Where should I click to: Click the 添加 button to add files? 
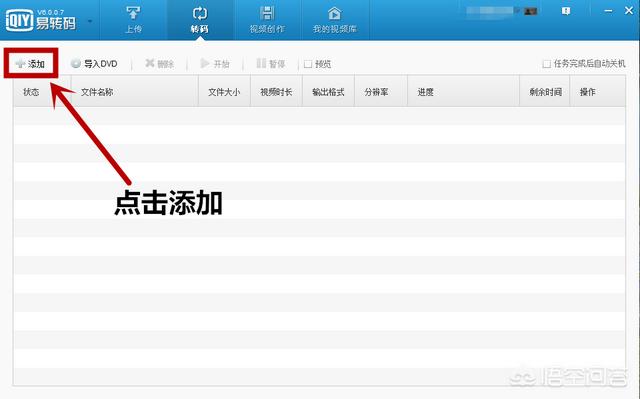(31, 64)
